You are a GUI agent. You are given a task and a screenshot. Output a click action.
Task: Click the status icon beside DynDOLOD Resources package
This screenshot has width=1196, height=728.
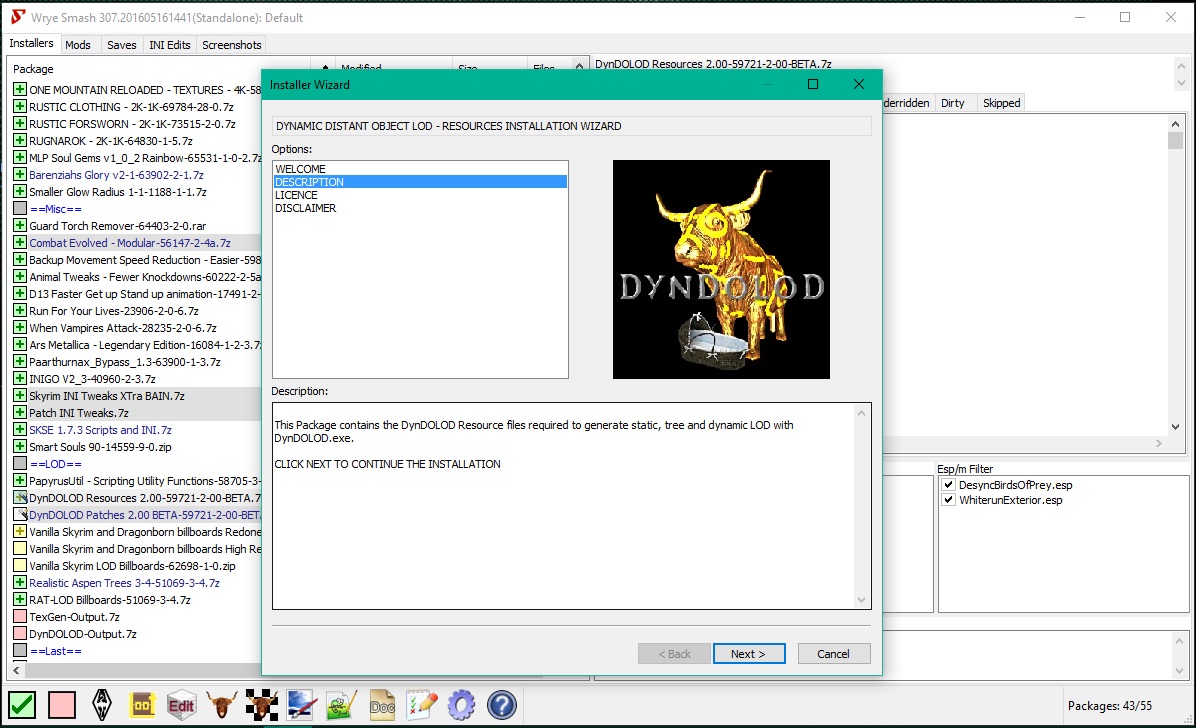(20, 498)
